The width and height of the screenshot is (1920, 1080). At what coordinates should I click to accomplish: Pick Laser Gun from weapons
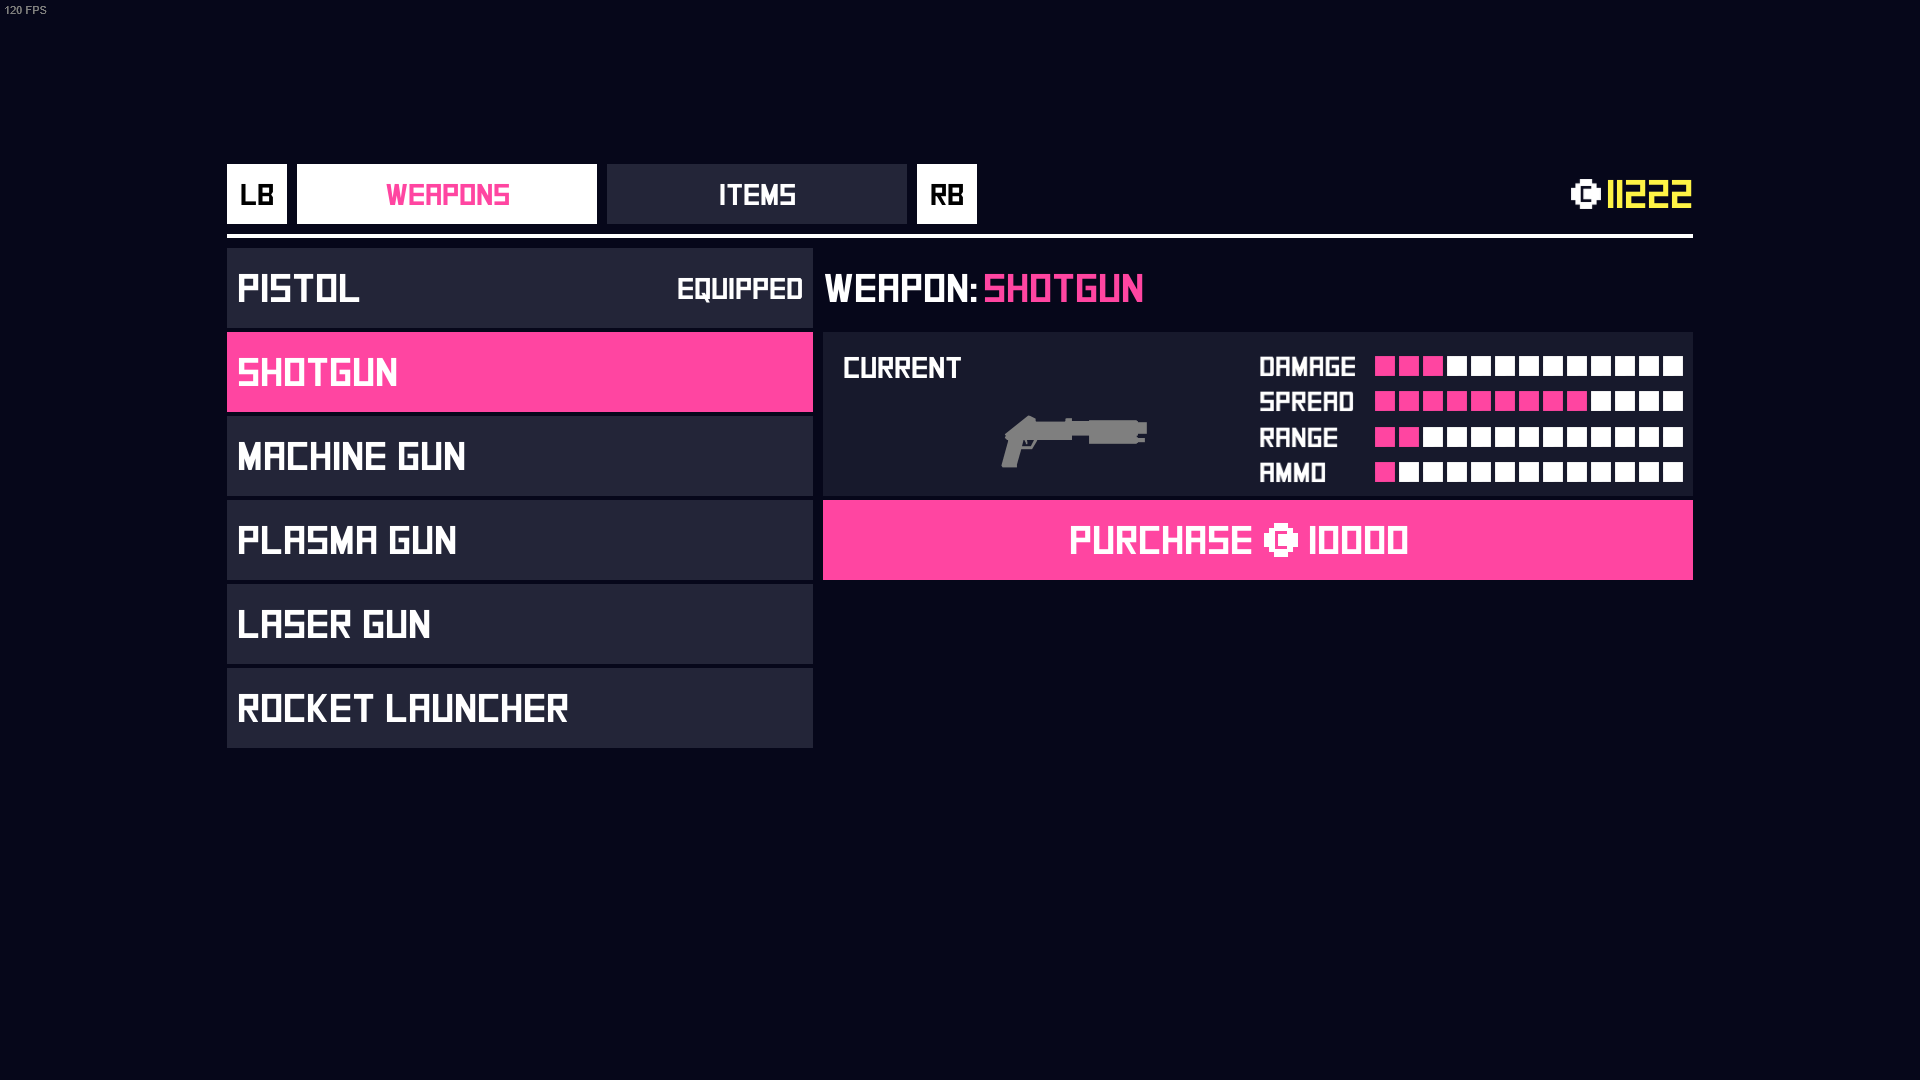519,625
